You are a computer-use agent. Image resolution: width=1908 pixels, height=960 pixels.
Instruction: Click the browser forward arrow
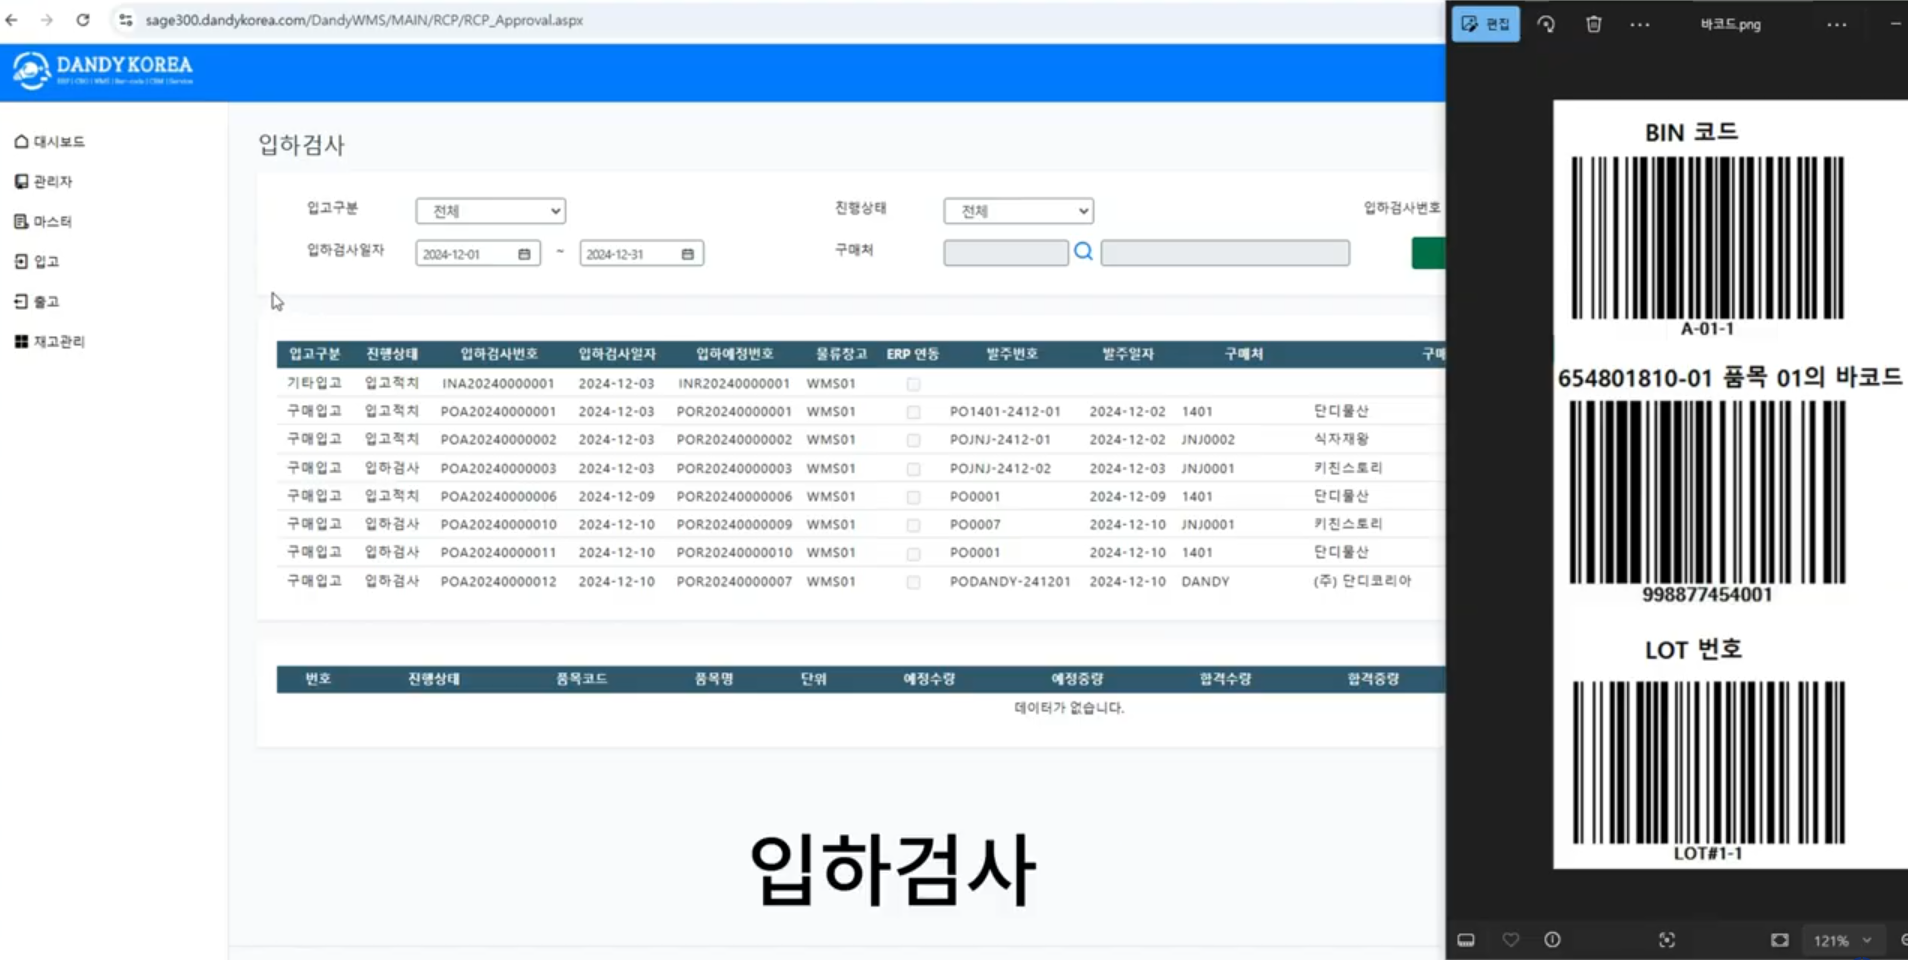(x=47, y=20)
